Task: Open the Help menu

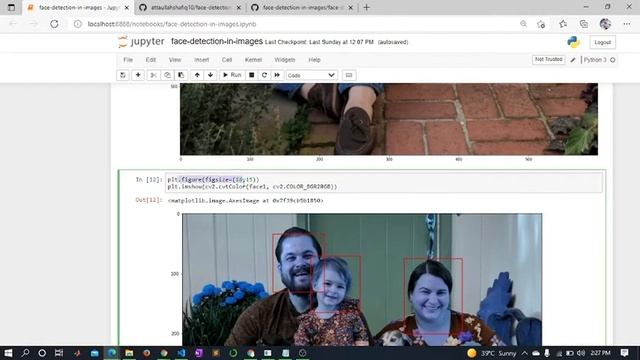Action: tap(314, 60)
